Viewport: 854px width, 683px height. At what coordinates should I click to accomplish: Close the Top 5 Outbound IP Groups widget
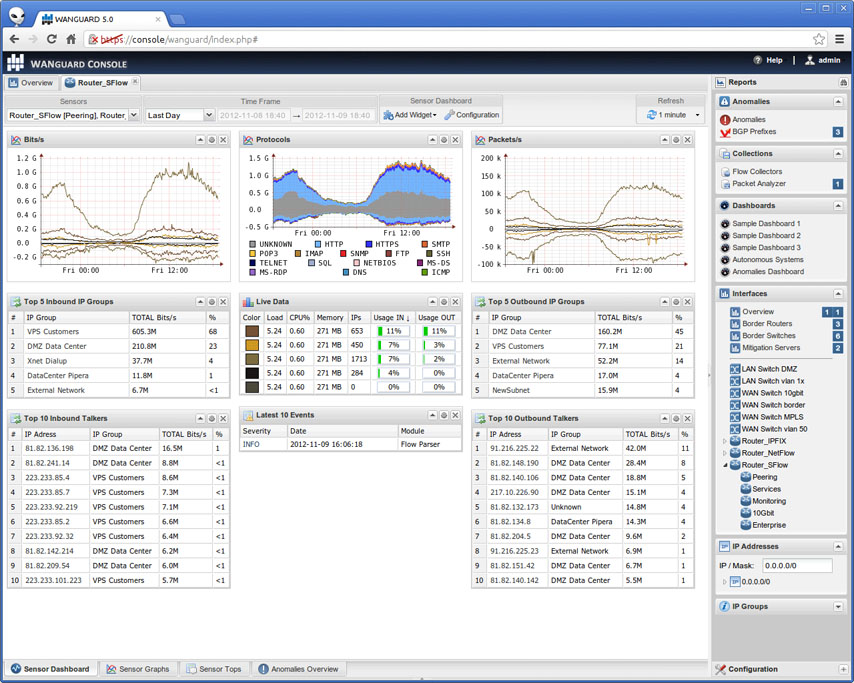pyautogui.click(x=688, y=302)
